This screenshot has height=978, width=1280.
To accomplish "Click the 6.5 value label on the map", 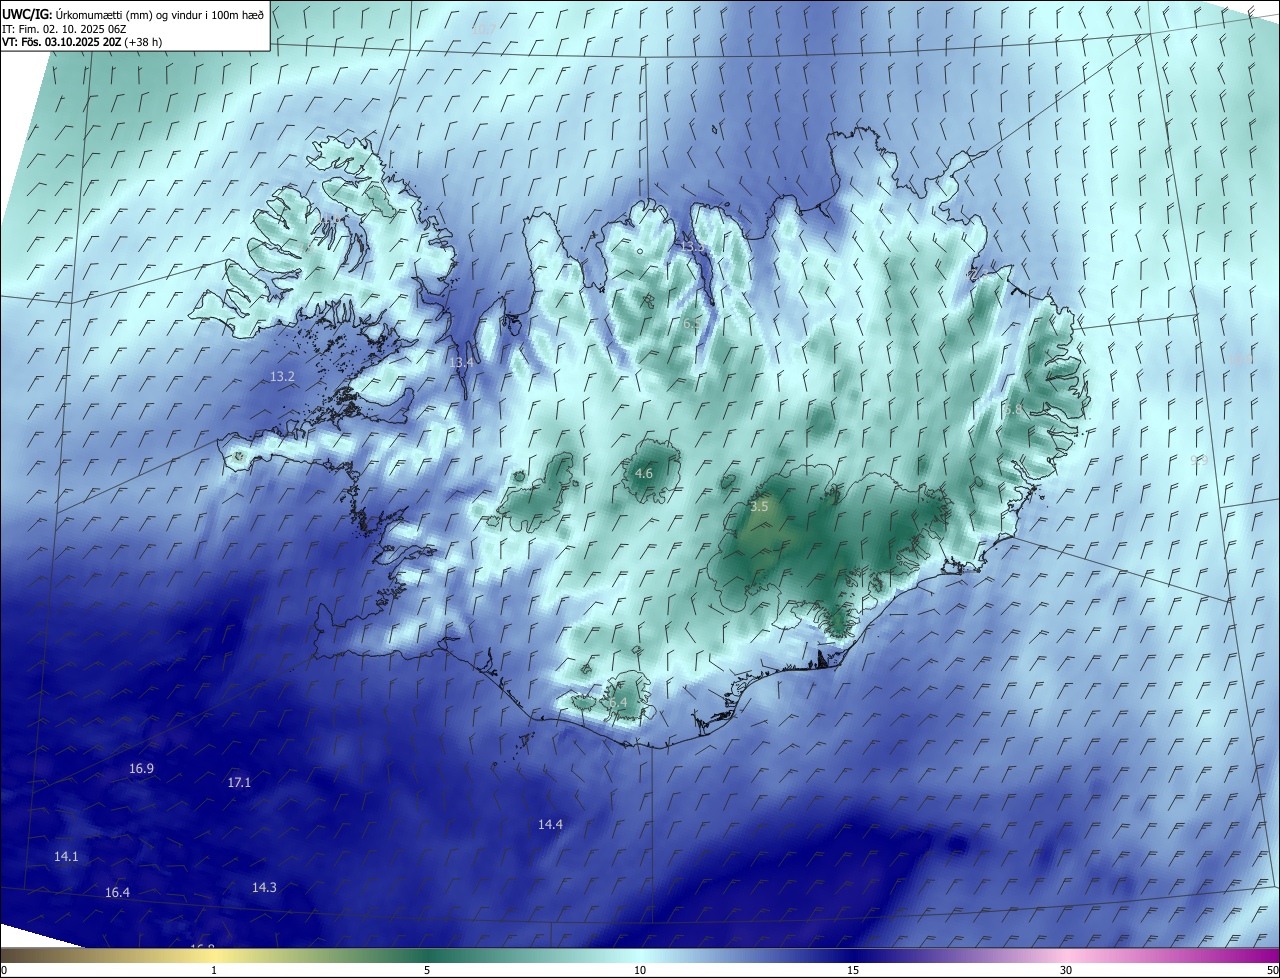I will click(x=692, y=324).
